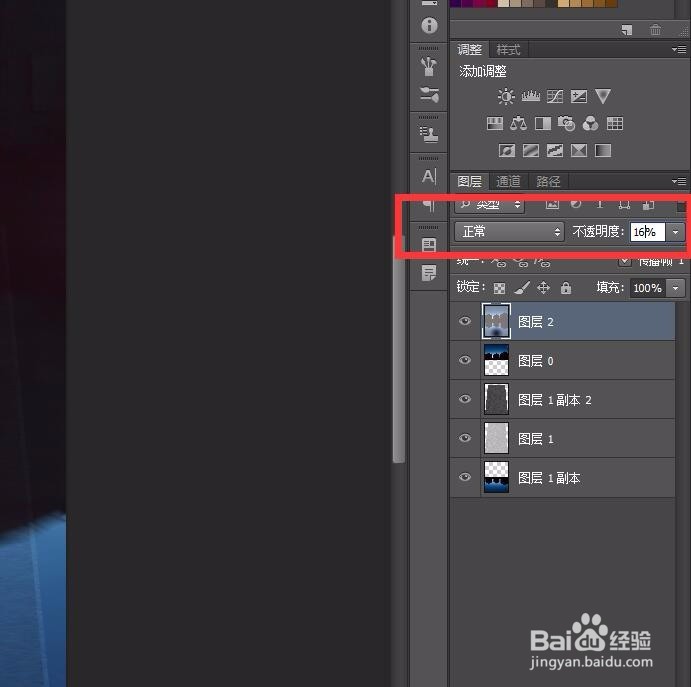This screenshot has height=687, width=691.
Task: Add a Gradient Map adjustment
Action: 603,151
